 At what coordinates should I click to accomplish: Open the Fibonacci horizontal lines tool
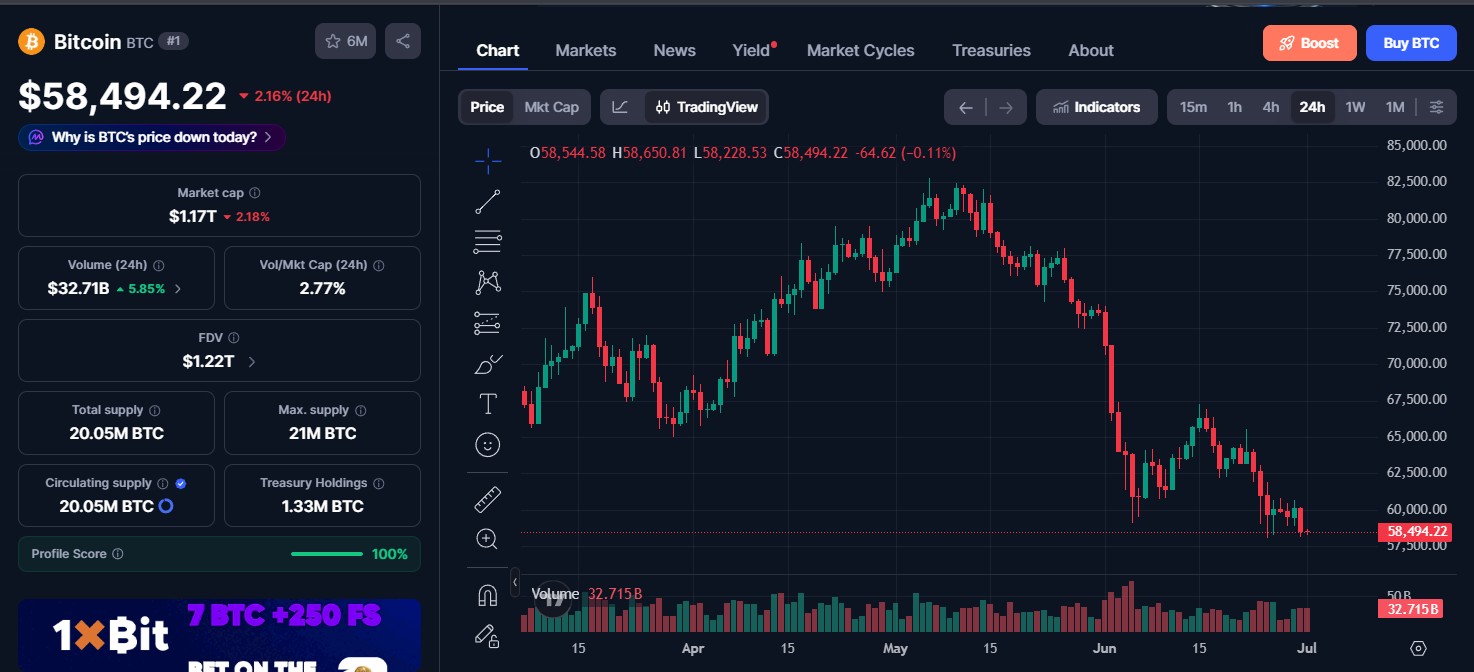(488, 241)
